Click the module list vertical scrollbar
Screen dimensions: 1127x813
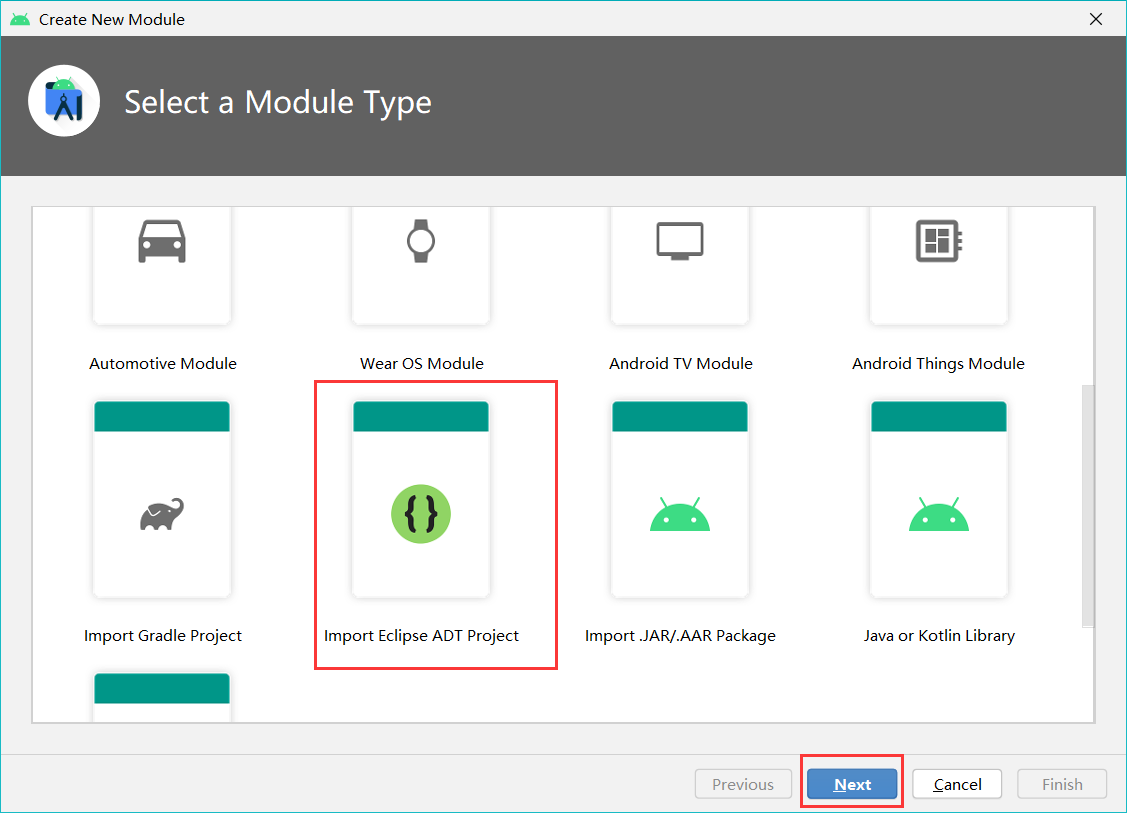pos(1088,506)
